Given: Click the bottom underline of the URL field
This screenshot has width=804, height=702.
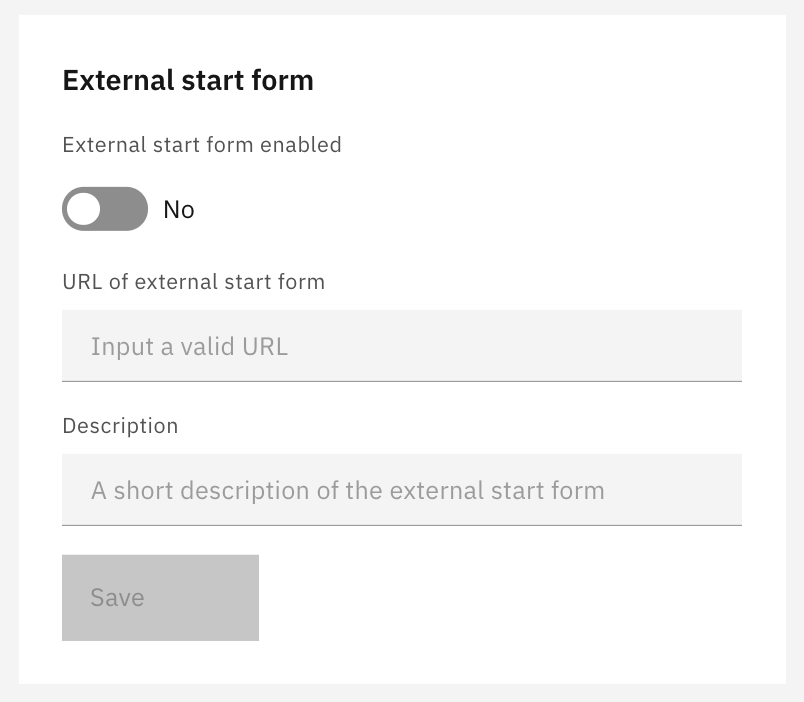Looking at the screenshot, I should coord(400,381).
